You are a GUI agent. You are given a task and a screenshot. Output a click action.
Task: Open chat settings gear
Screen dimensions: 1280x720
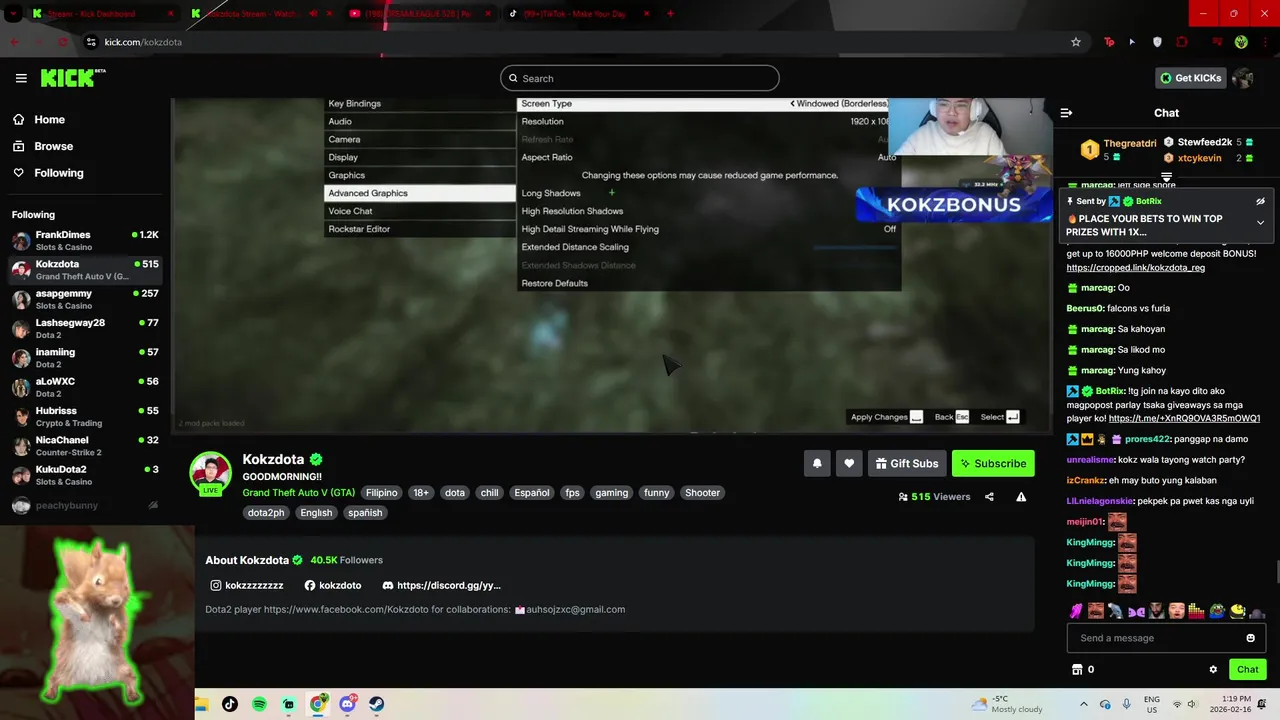(x=1213, y=670)
